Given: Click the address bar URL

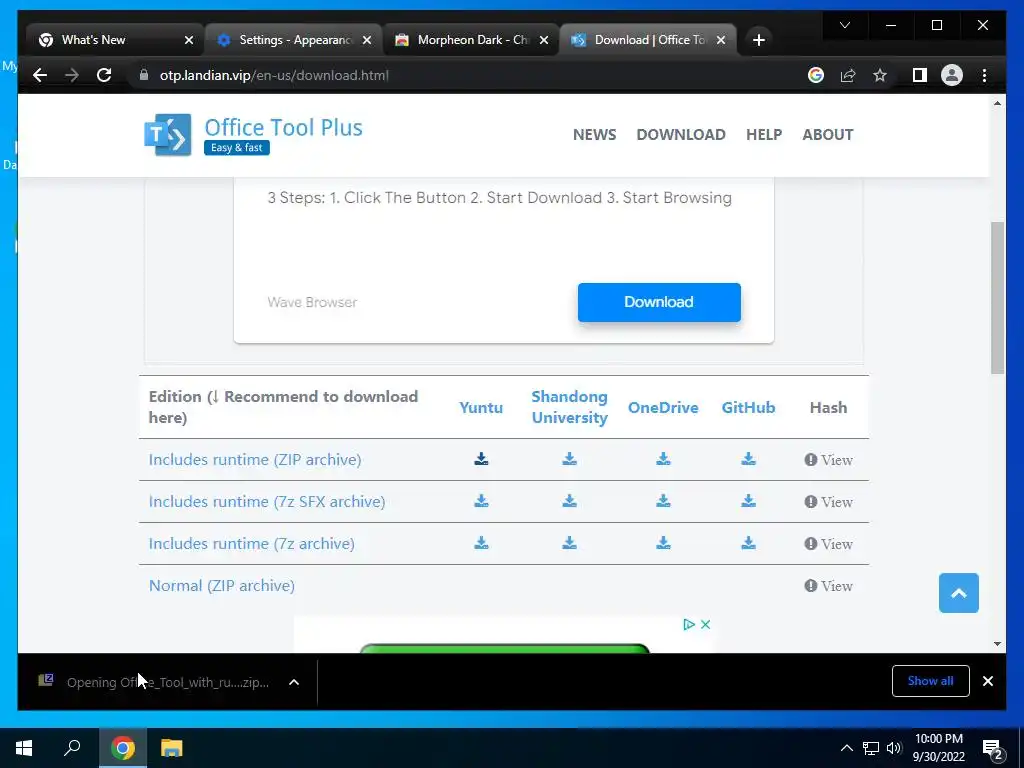Looking at the screenshot, I should pos(274,75).
